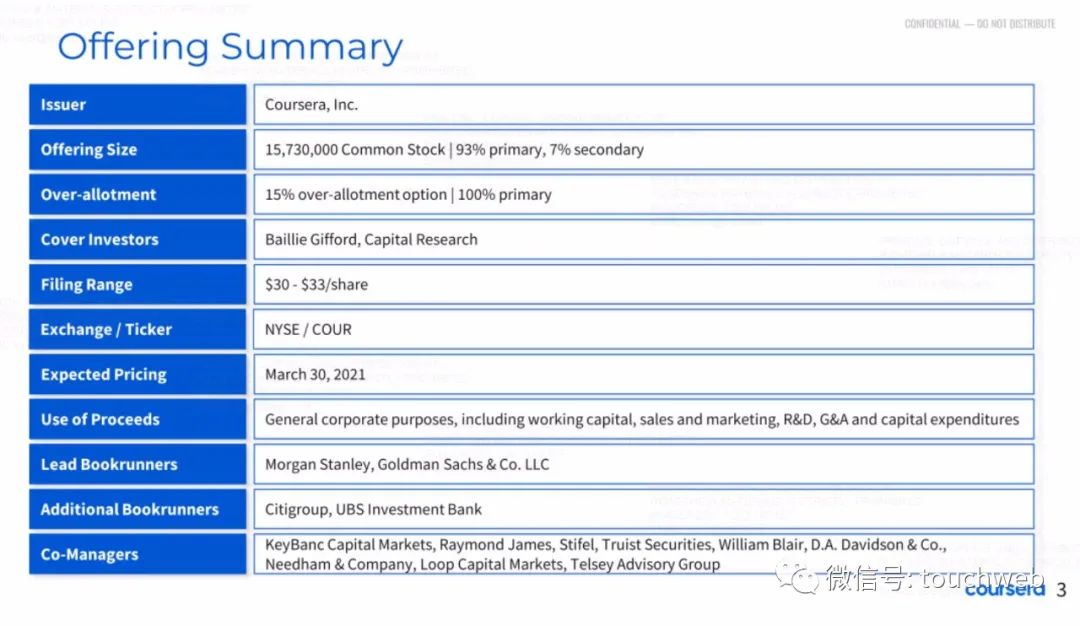This screenshot has width=1080, height=626.
Task: Select the 'Expected Pricing' label cell
Action: pyautogui.click(x=138, y=374)
